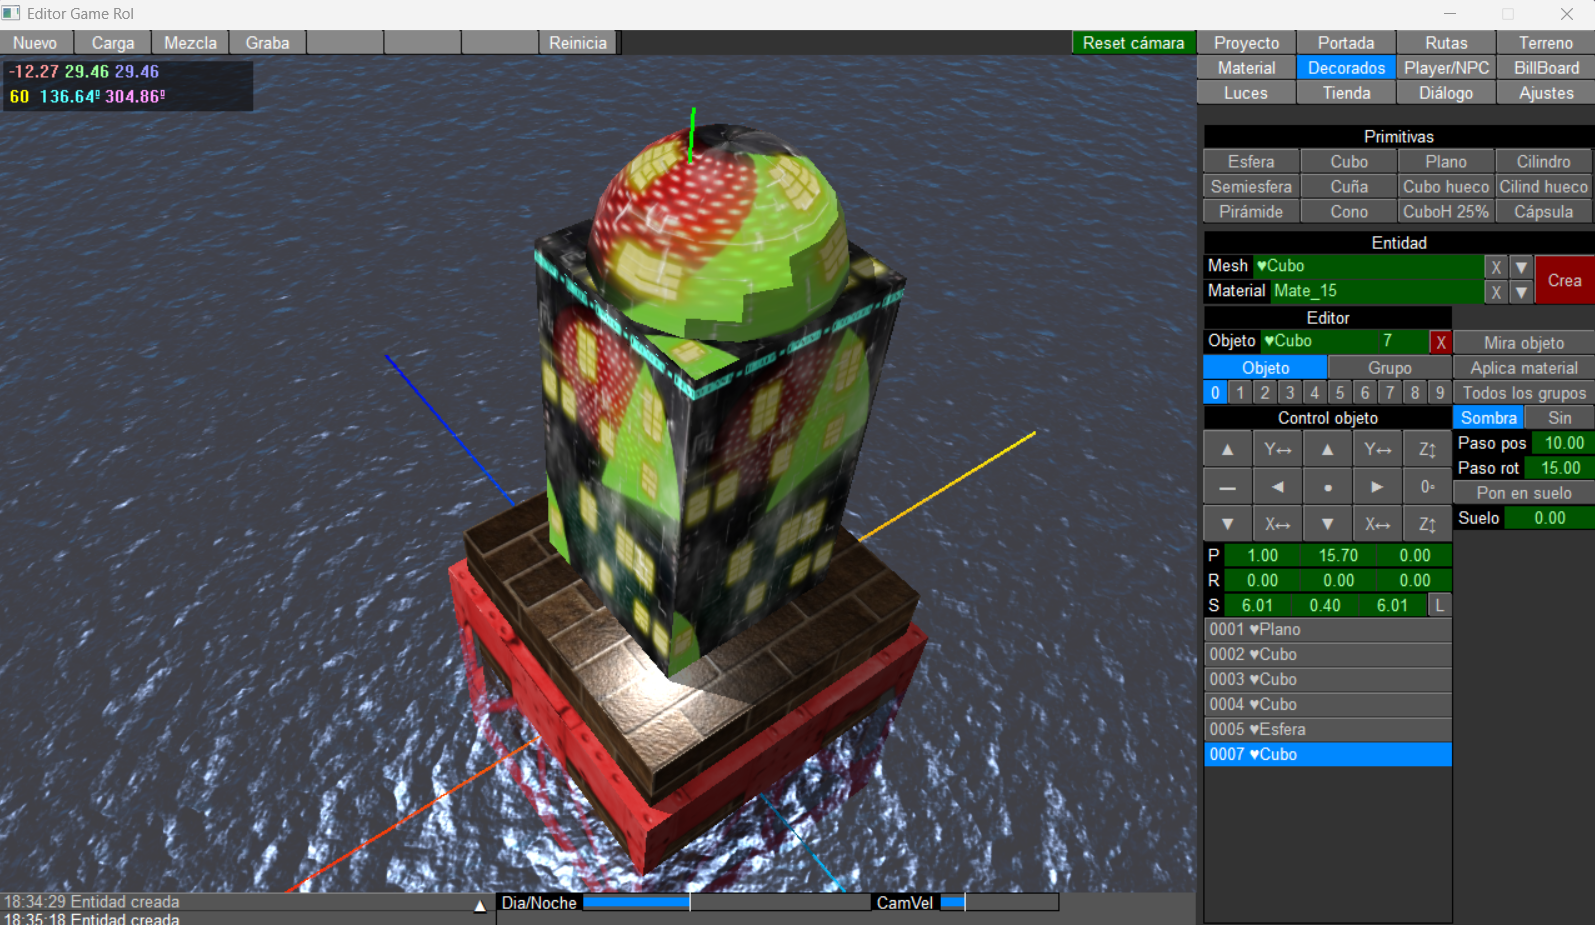The width and height of the screenshot is (1595, 925).
Task: Switch to the Luces tab
Action: 1246,93
